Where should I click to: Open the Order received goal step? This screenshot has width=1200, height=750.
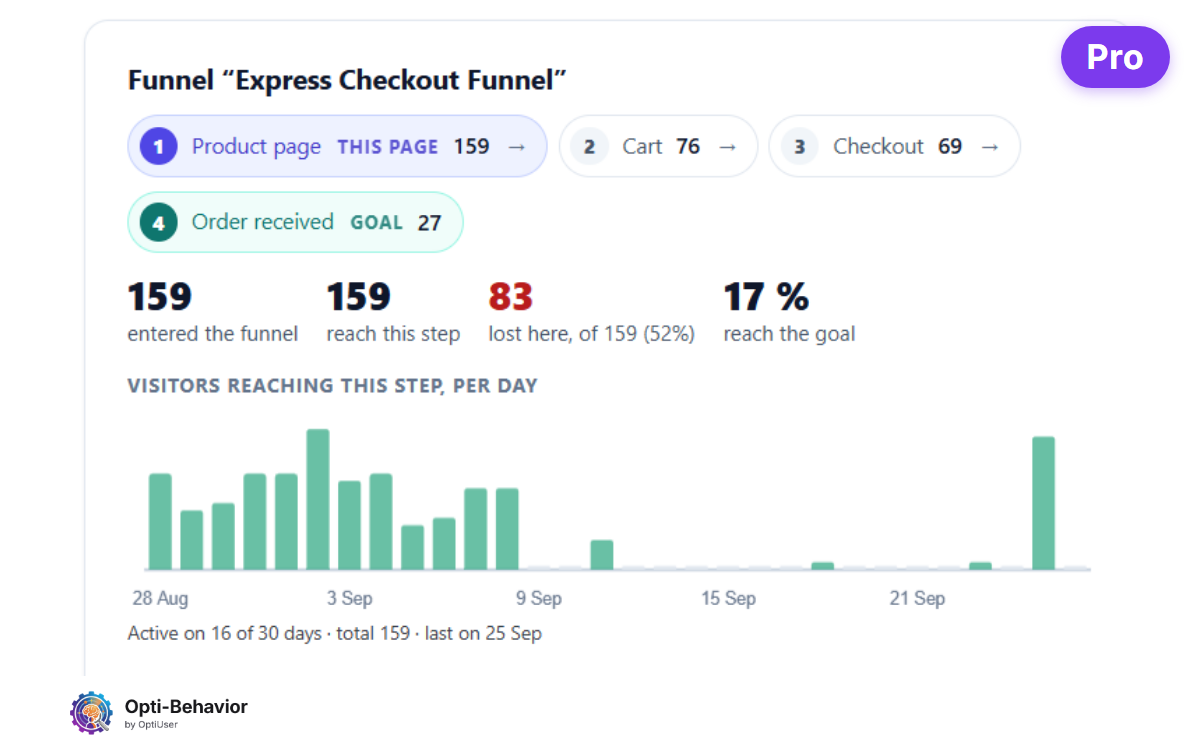pyautogui.click(x=295, y=222)
